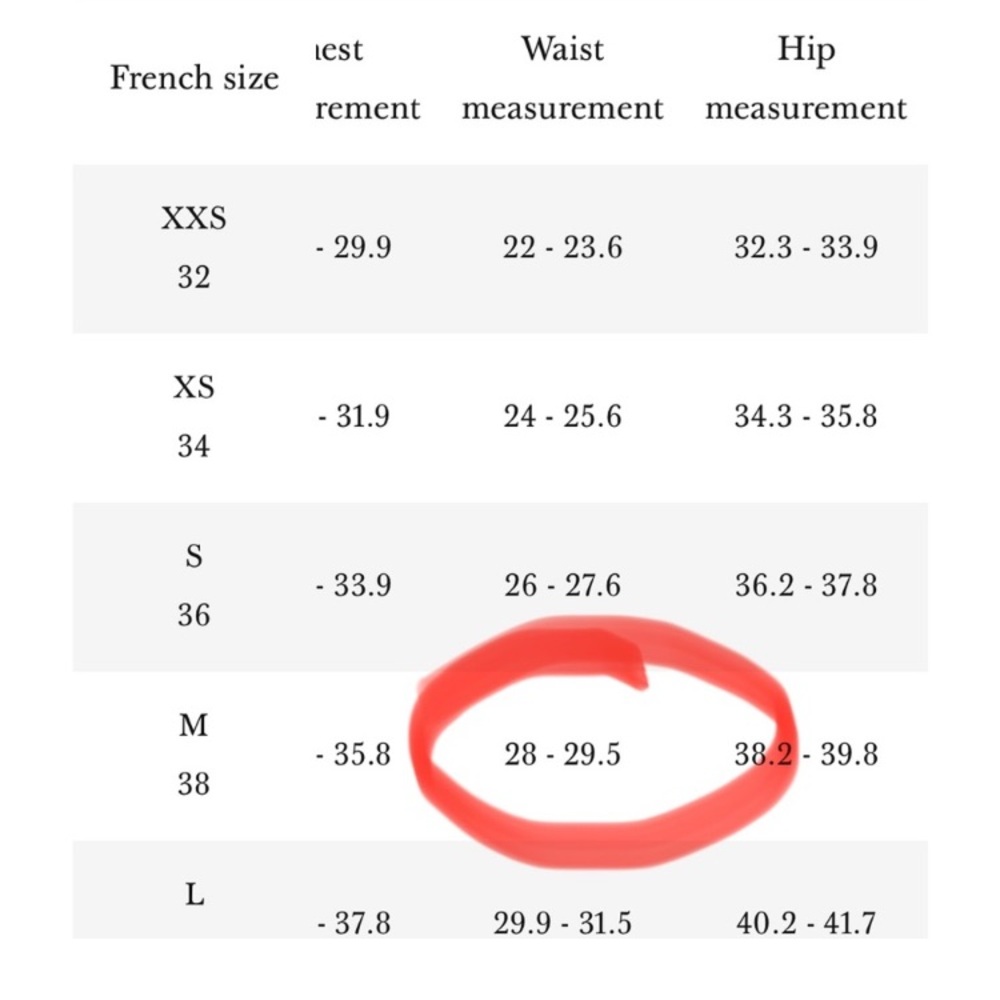Screen dimensions: 1000x1000
Task: Click the partial chest value ending 29.9
Action: [x=353, y=247]
